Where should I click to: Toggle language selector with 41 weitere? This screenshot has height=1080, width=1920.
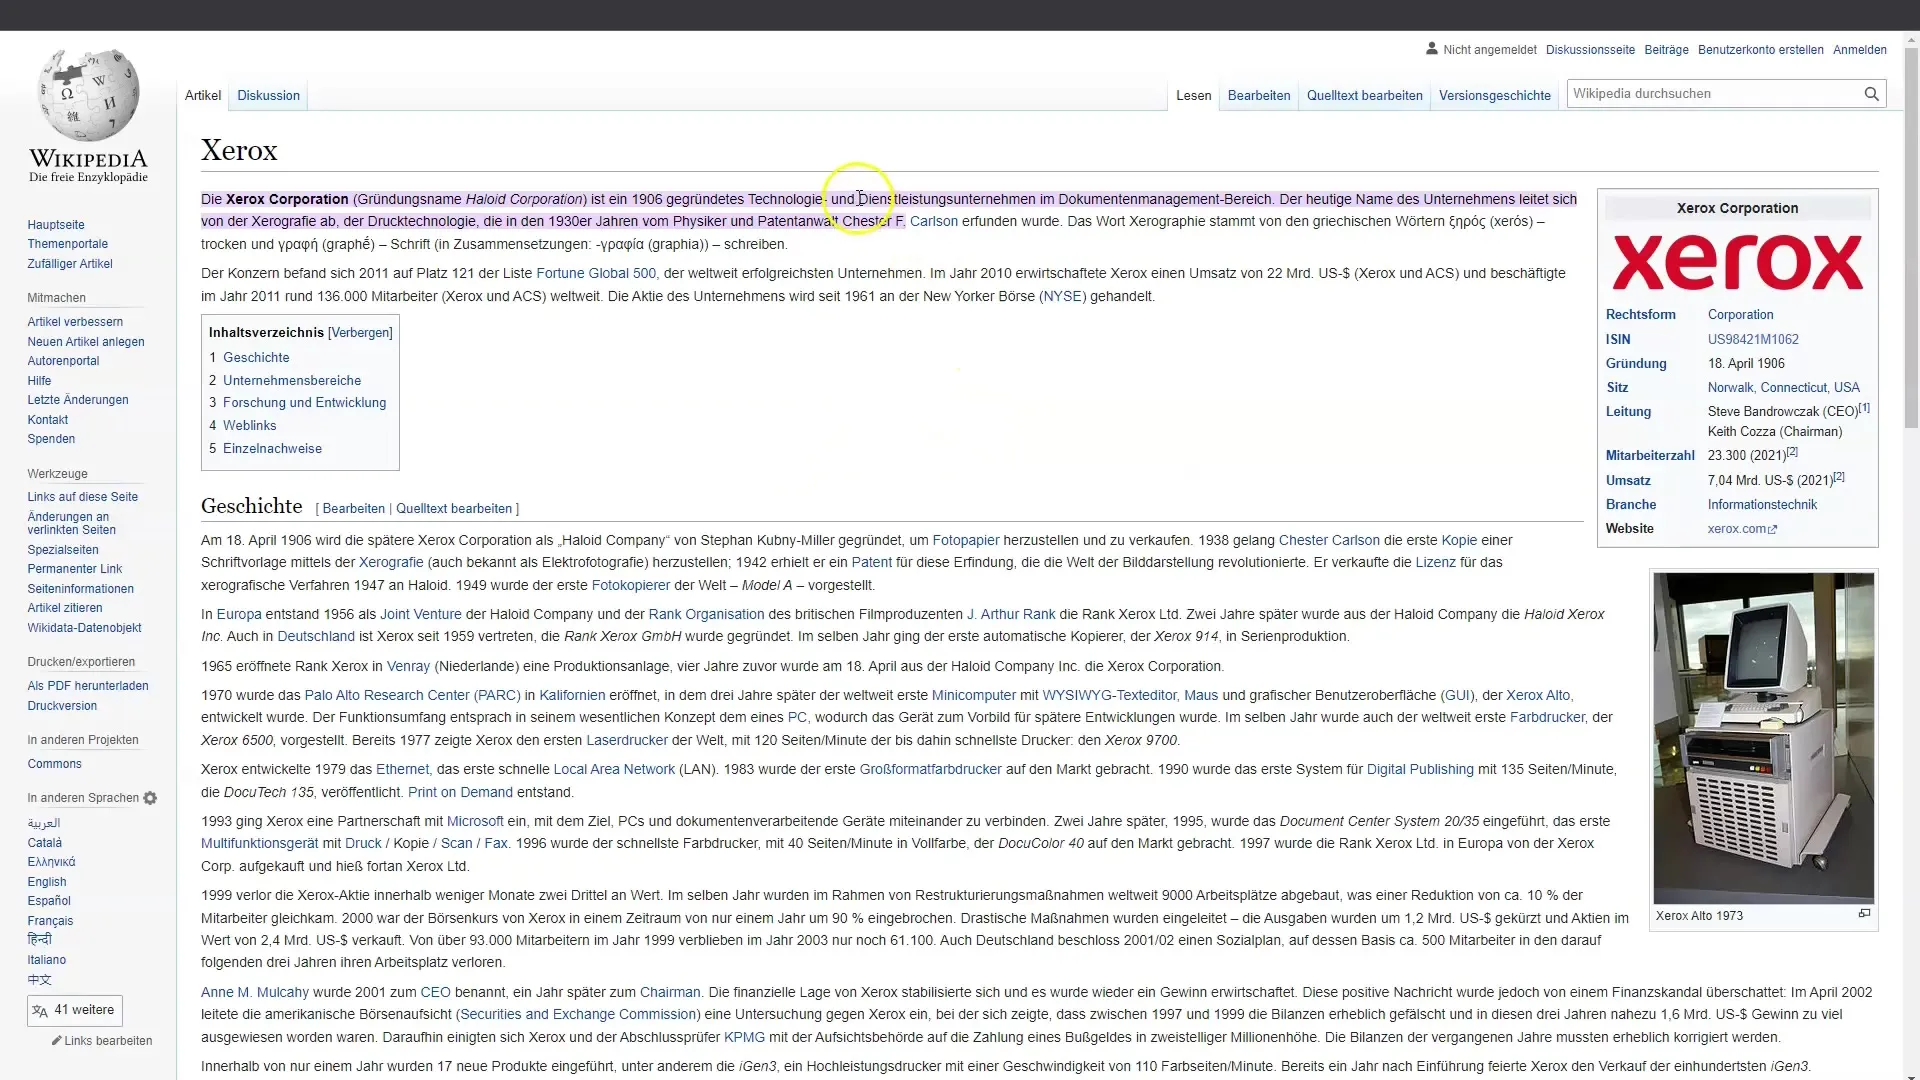click(x=75, y=1010)
